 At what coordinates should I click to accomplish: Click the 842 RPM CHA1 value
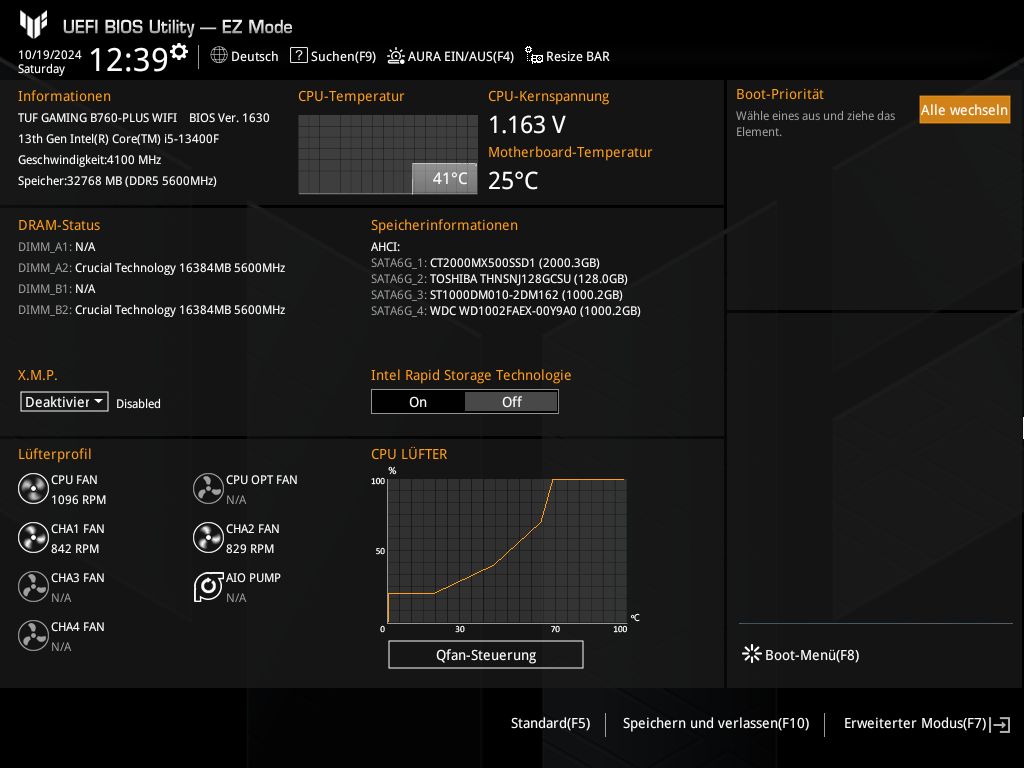point(75,549)
